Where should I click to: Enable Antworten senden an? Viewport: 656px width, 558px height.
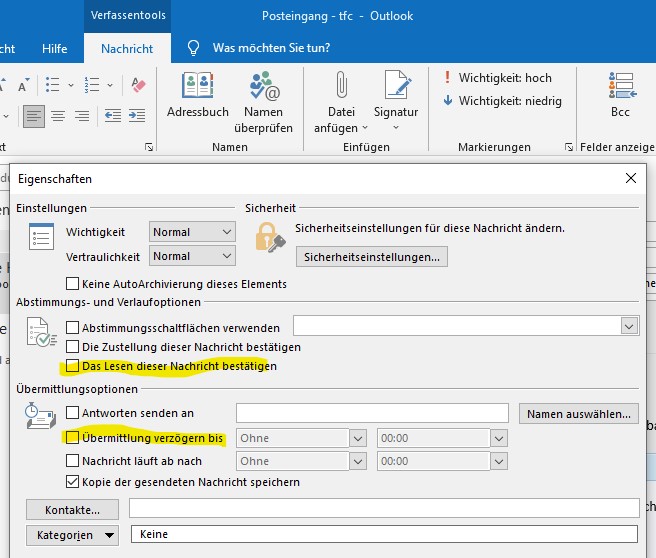tap(72, 413)
